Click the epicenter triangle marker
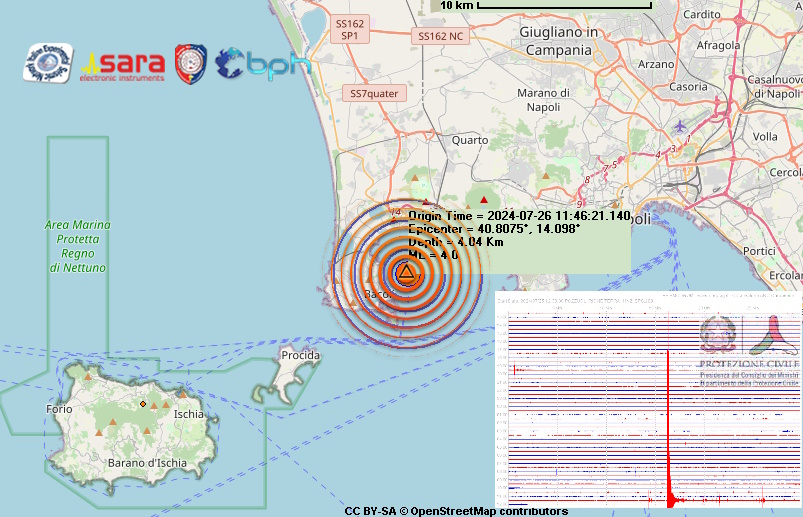803x517 pixels. [x=406, y=272]
